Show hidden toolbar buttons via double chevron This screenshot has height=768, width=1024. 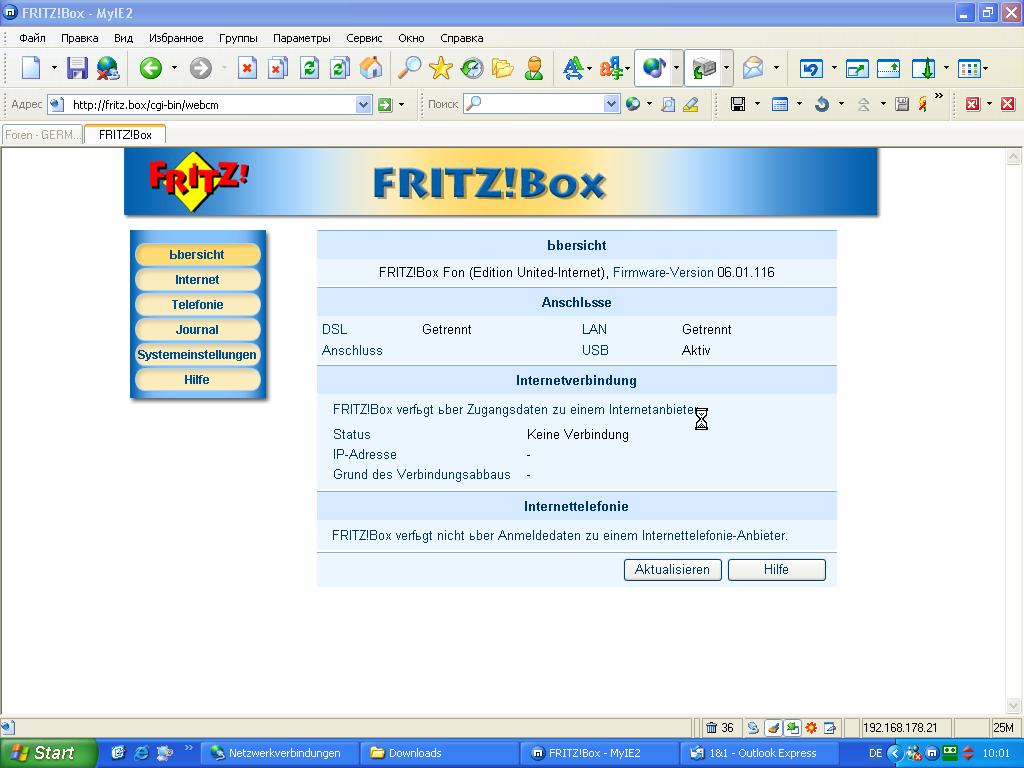pos(938,96)
